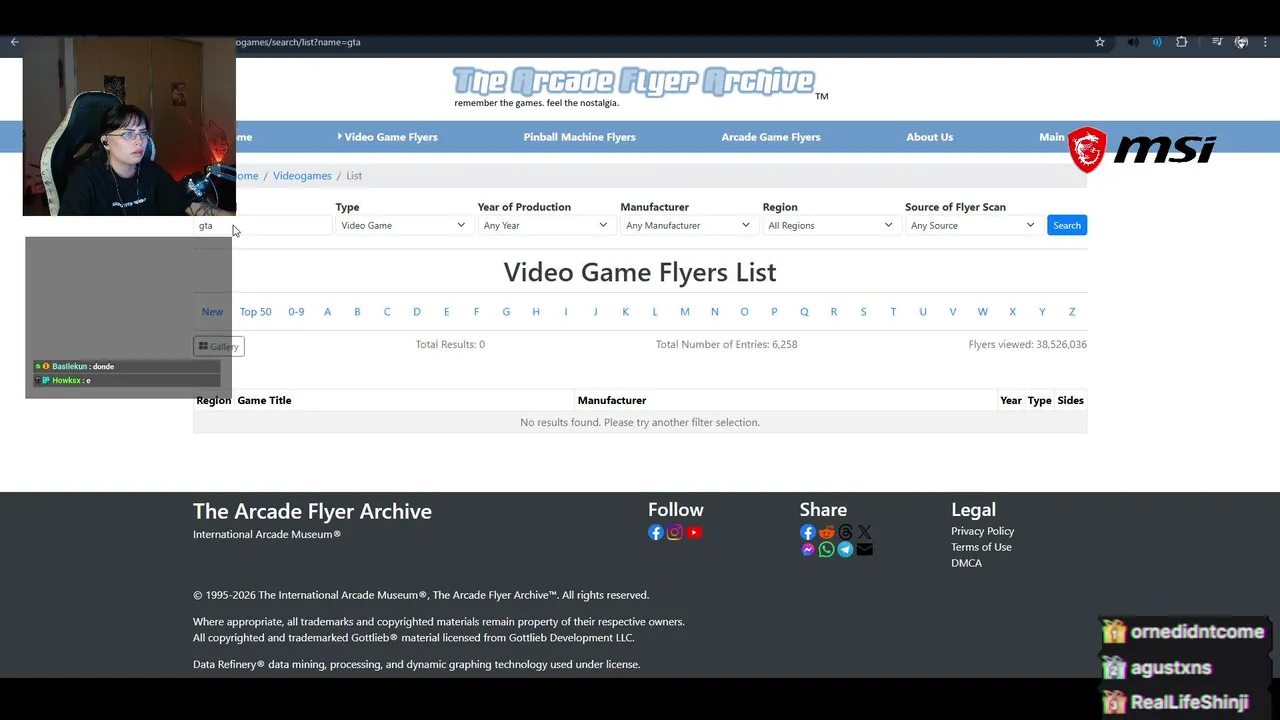This screenshot has height=720, width=1280.
Task: Open the browser three-dot menu
Action: [1266, 42]
